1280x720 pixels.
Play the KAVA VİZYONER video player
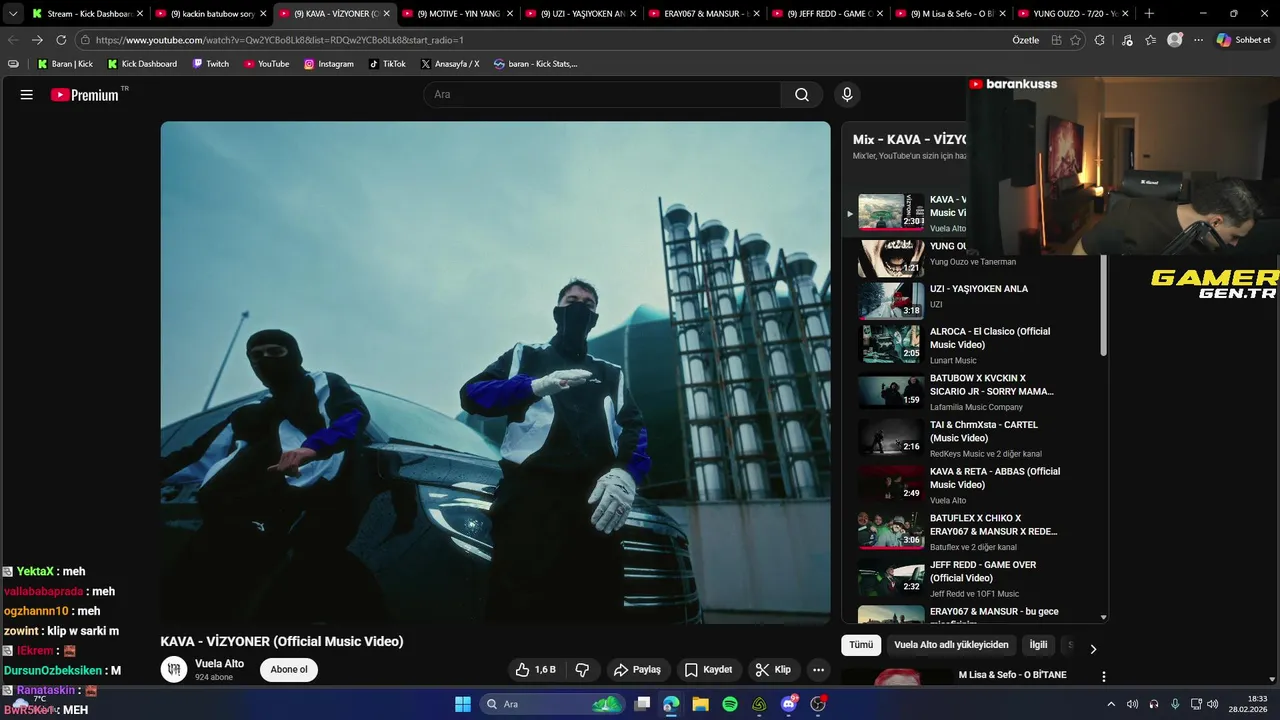tap(495, 372)
